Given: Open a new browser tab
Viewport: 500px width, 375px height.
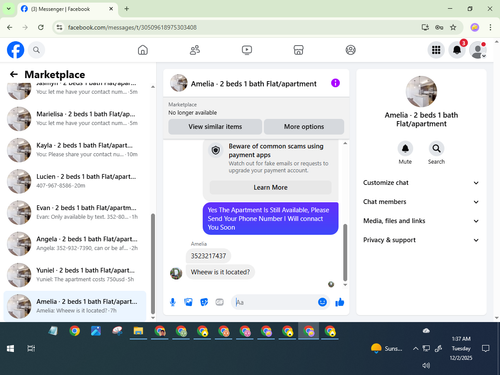Looking at the screenshot, I should 127,9.
